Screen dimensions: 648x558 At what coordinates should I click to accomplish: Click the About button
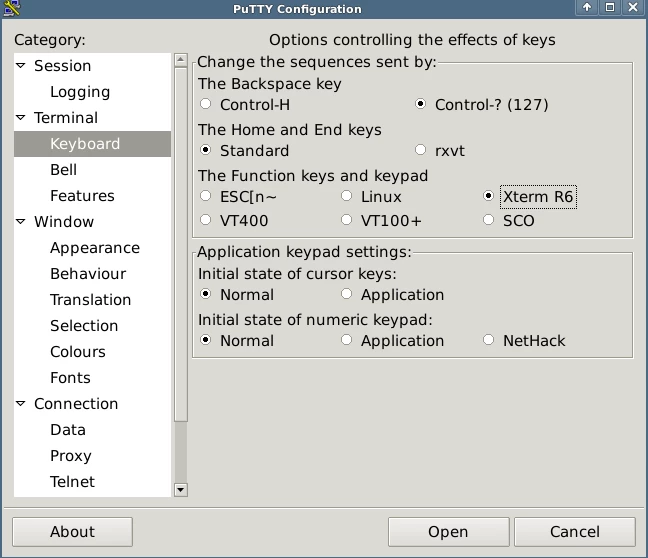[72, 532]
